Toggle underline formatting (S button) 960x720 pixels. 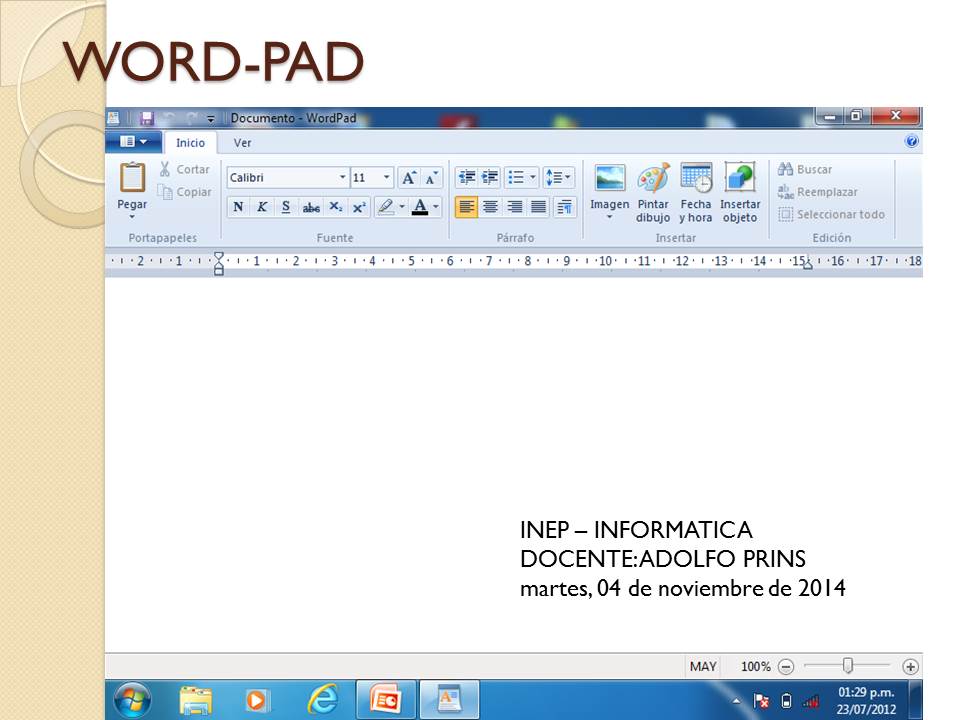[x=286, y=207]
